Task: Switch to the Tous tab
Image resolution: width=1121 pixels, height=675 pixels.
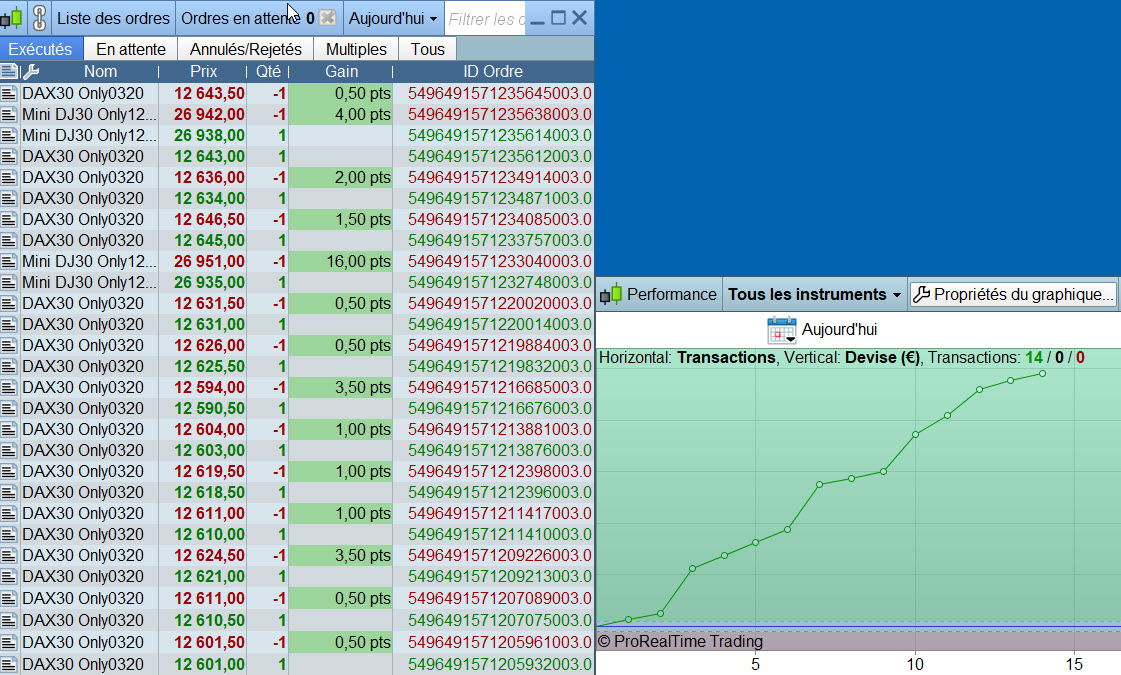Action: click(x=428, y=49)
